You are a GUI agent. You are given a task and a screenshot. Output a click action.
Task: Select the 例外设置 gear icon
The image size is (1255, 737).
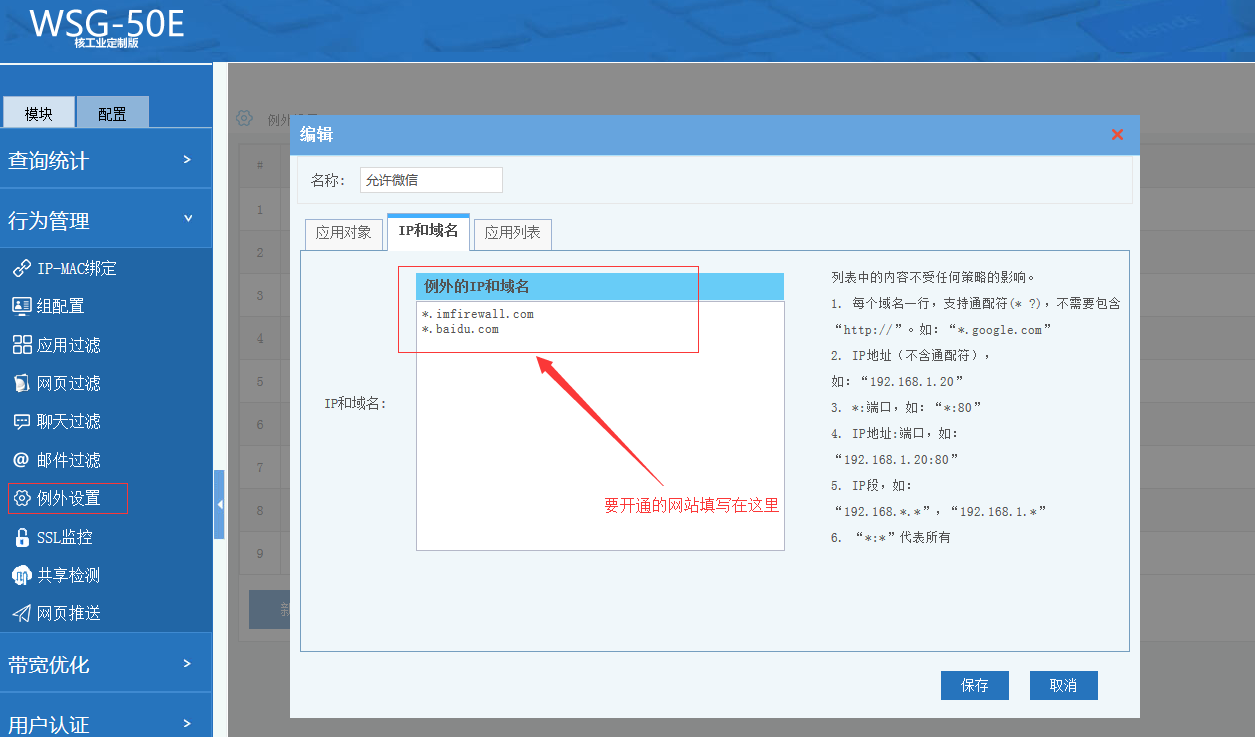coord(22,498)
